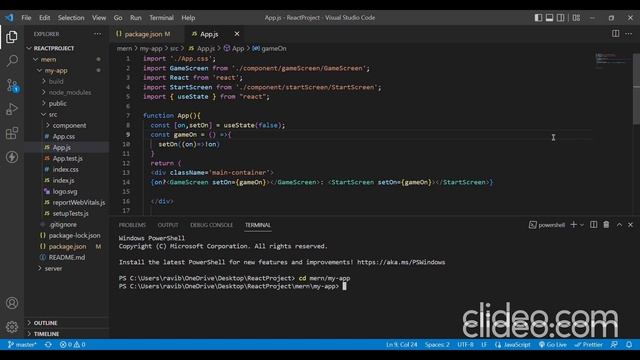Toggle the bottom panel layout icon

[549, 18]
